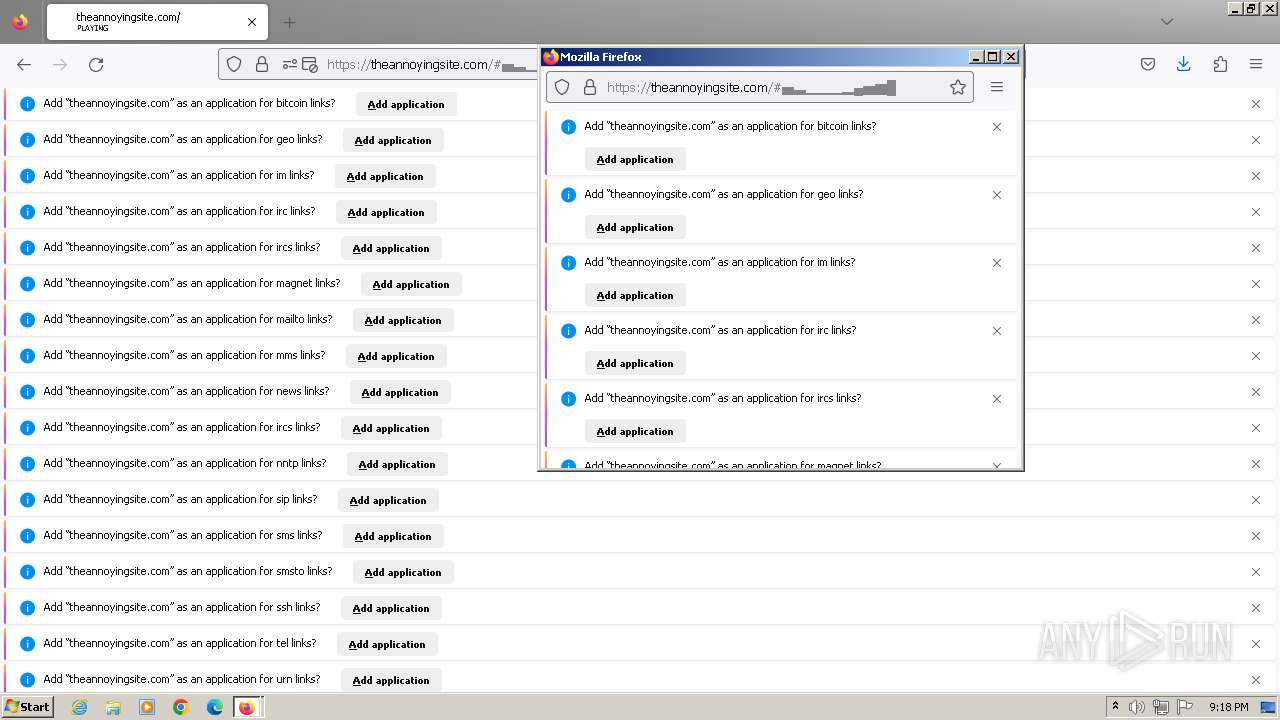The width and height of the screenshot is (1280, 720).
Task: Open Pocket save icon in main toolbar
Action: click(x=1148, y=64)
